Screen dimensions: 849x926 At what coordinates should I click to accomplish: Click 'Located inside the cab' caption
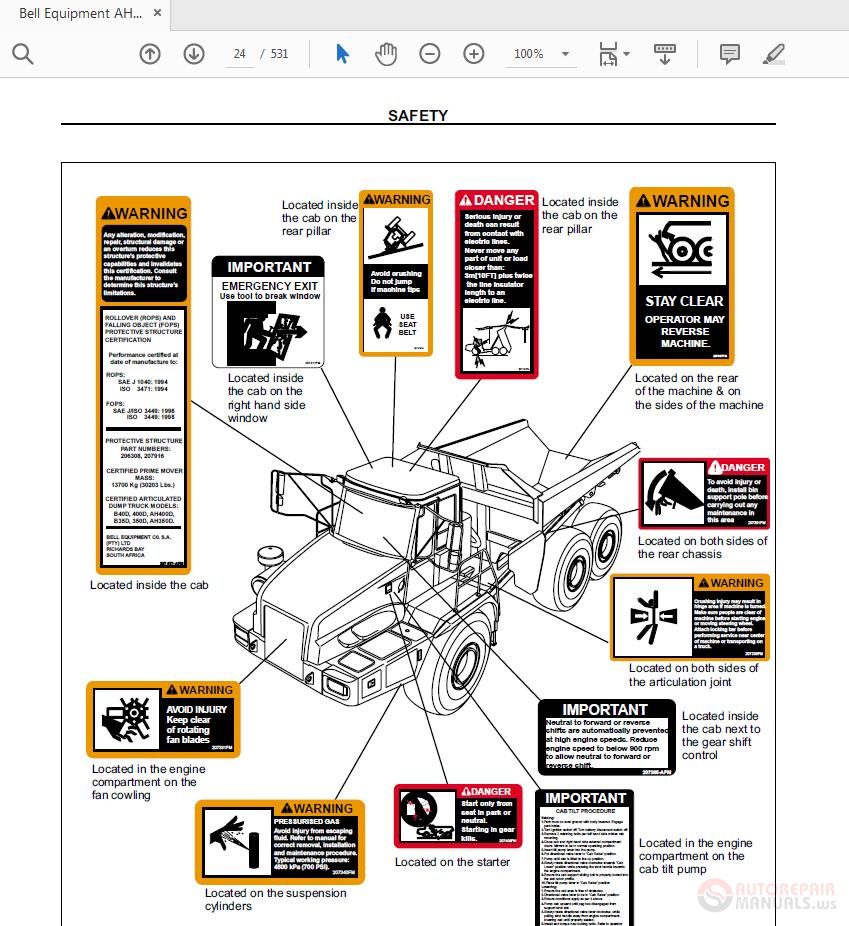(149, 585)
